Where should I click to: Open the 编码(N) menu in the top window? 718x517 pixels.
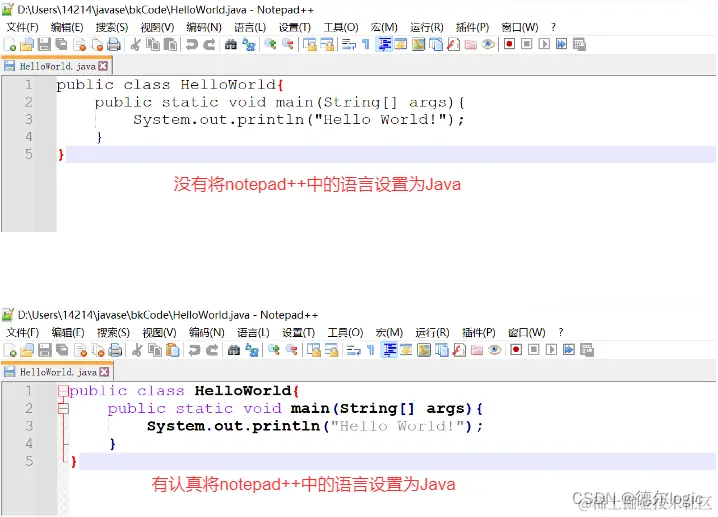(204, 27)
